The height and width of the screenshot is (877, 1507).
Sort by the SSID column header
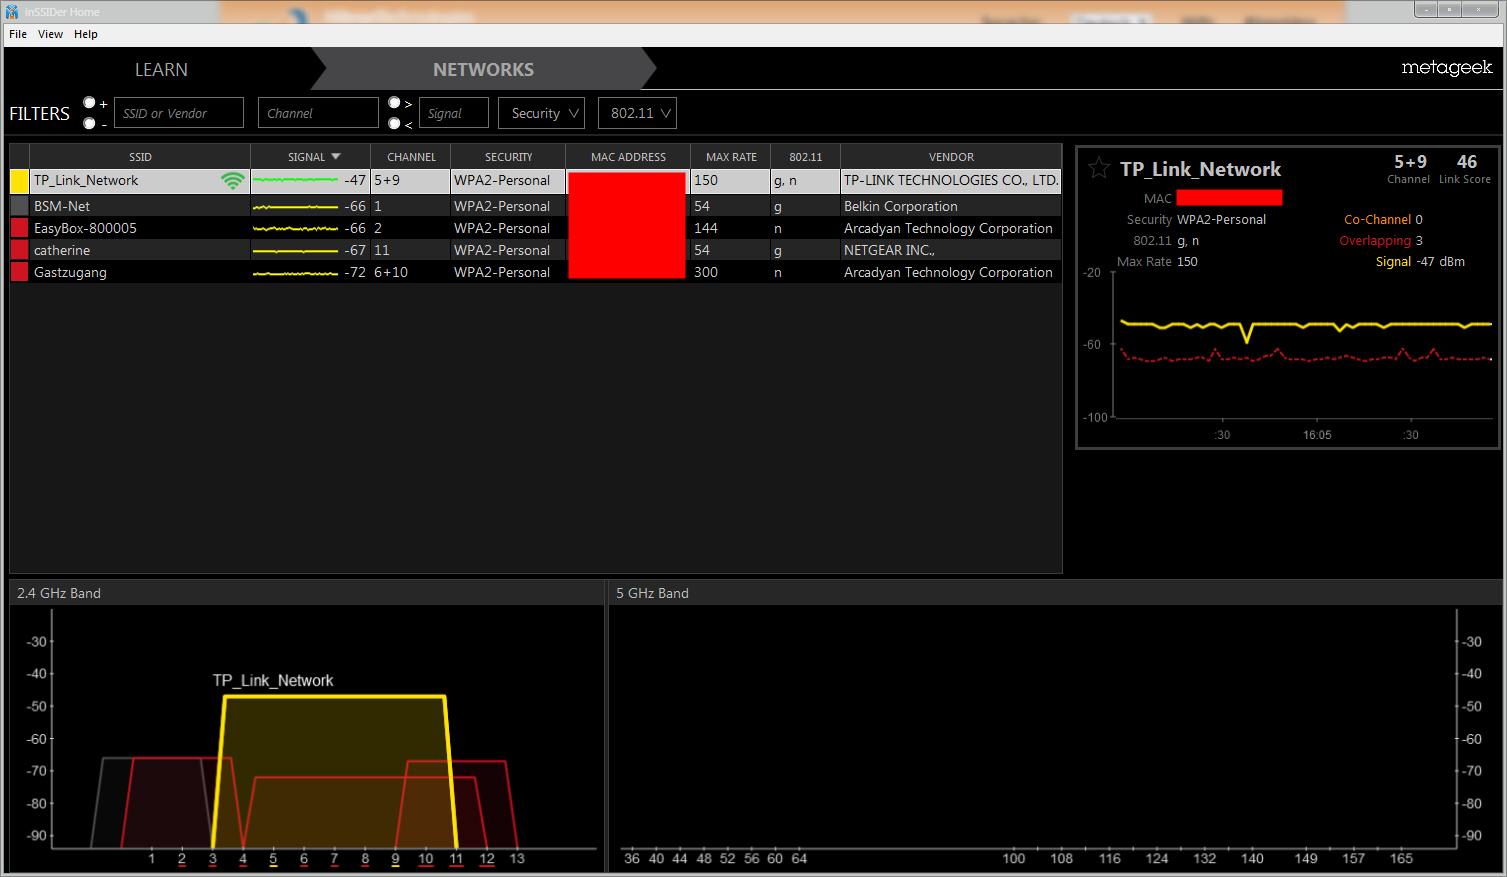point(140,157)
